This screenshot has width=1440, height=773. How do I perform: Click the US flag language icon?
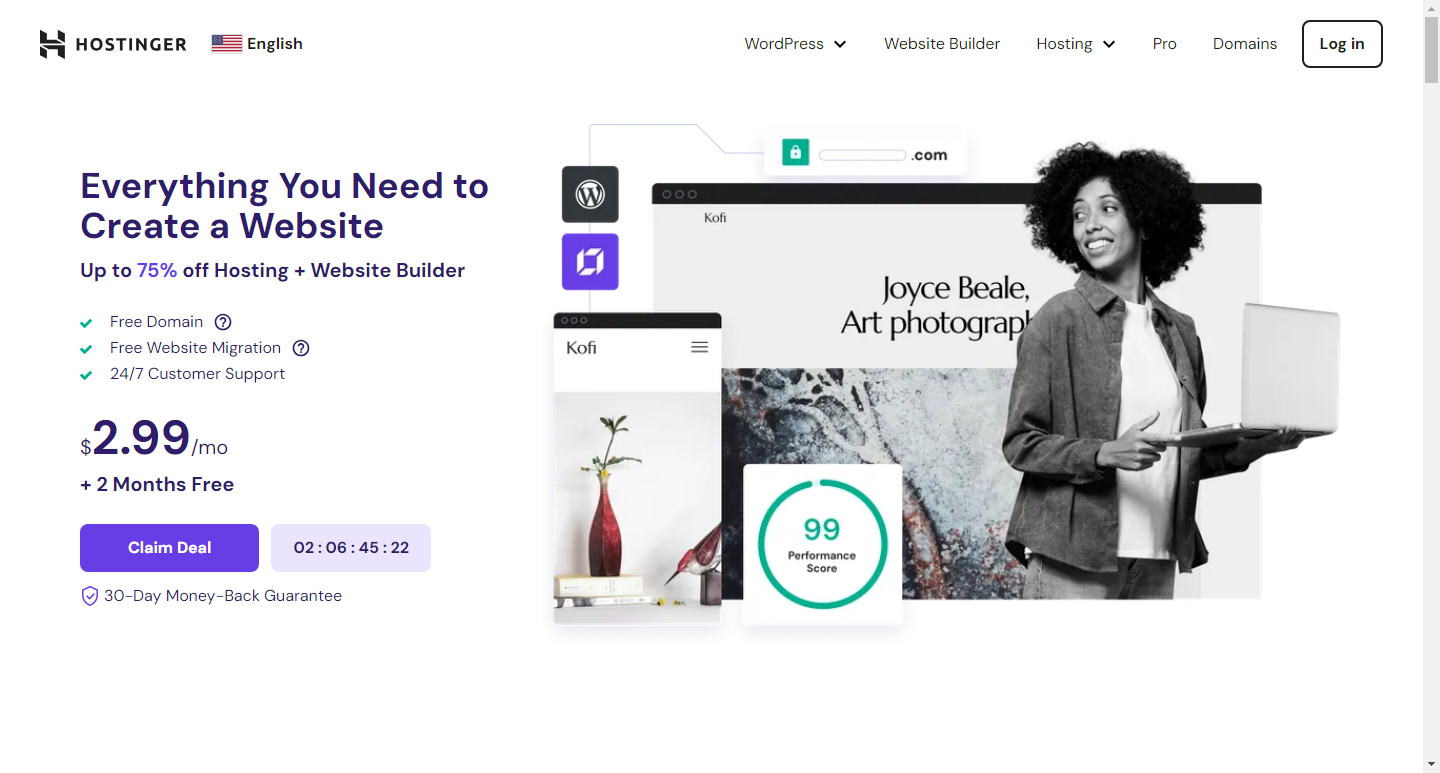click(x=227, y=44)
